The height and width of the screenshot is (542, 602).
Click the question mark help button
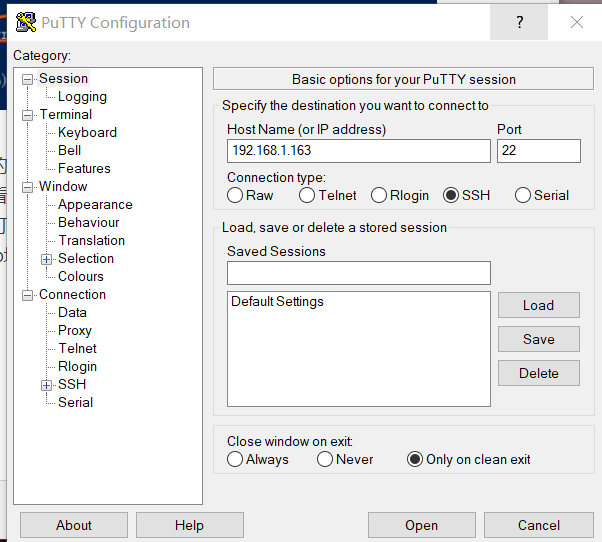(x=519, y=22)
